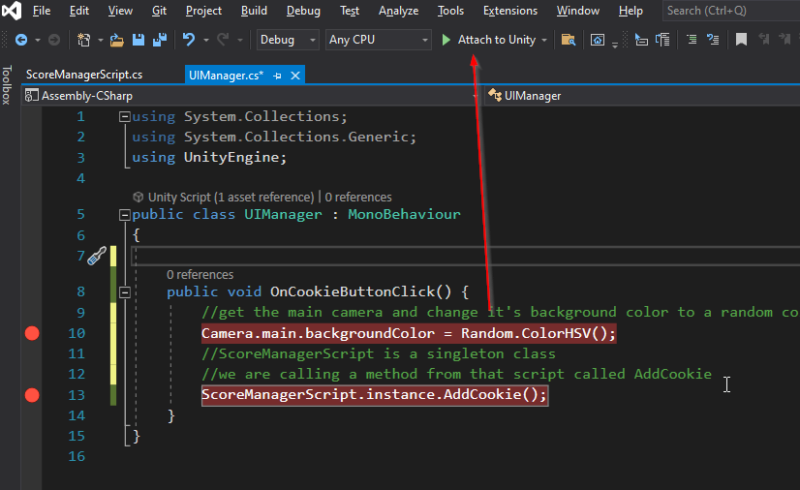This screenshot has width=800, height=490.
Task: Place cursor on empty line 7
Action: 465,256
